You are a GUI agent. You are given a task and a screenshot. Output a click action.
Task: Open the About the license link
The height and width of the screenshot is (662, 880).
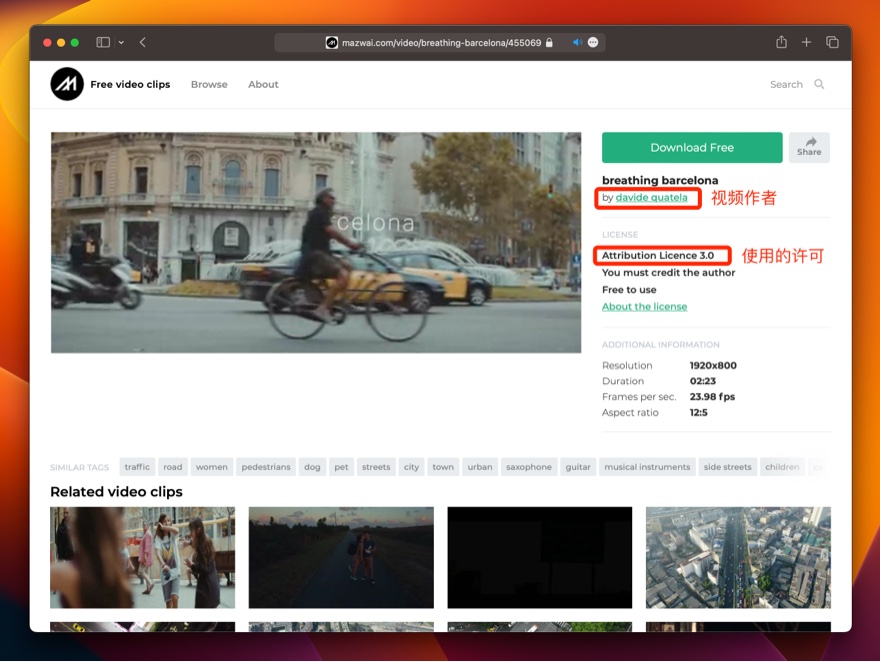(644, 307)
